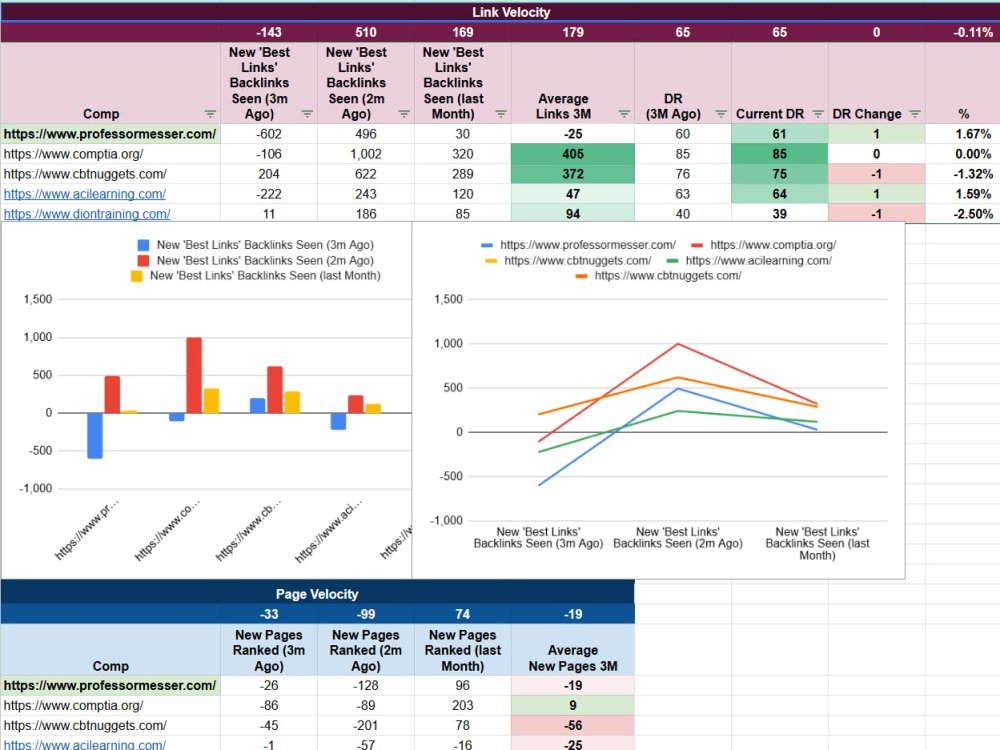The image size is (1000, 750).
Task: Click the 1.67% percentage cell
Action: coord(963,134)
